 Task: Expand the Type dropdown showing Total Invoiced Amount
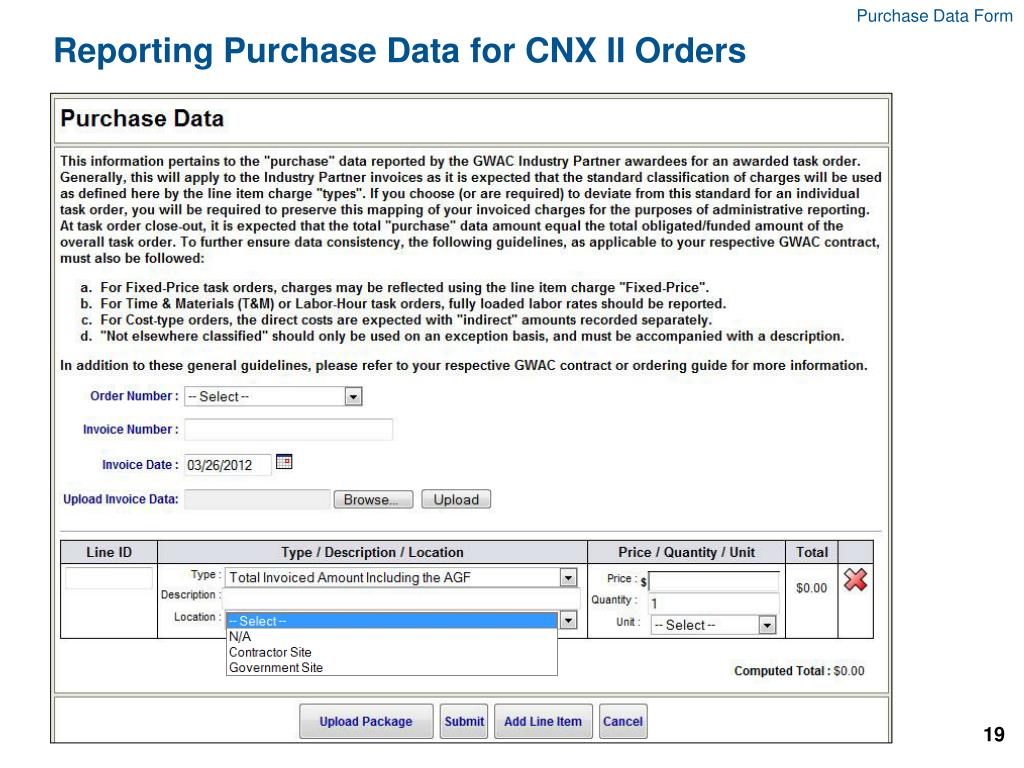click(x=401, y=577)
